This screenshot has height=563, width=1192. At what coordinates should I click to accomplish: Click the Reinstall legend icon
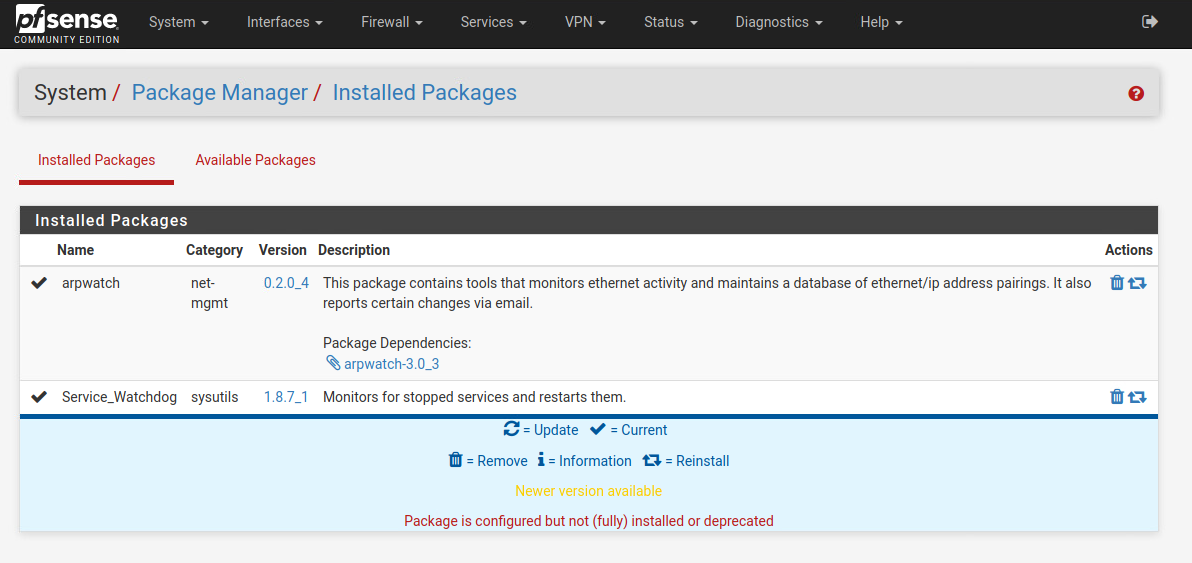(651, 460)
